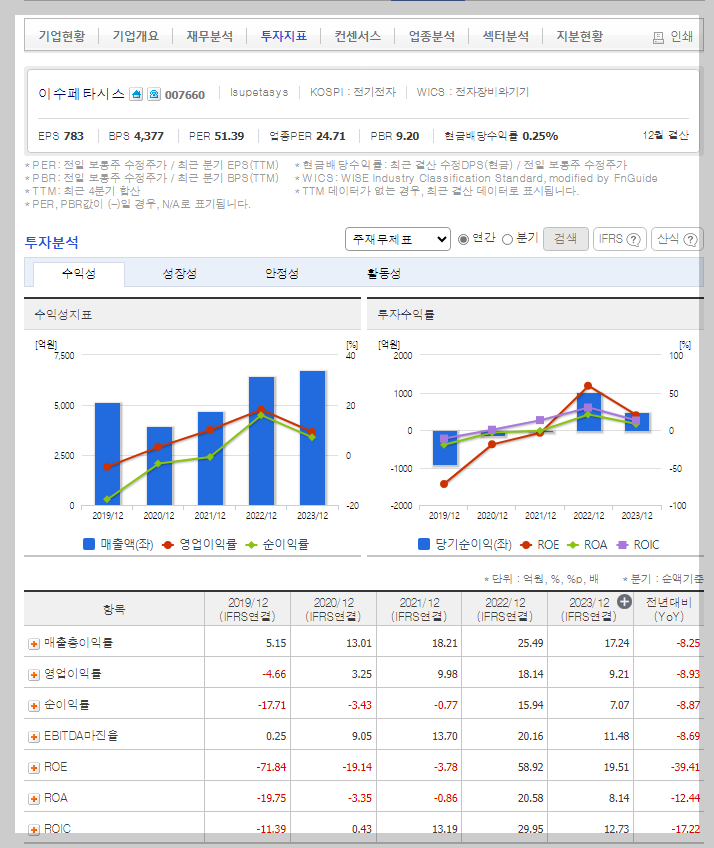Open the 기업현황 tab
The height and width of the screenshot is (848, 714).
tap(62, 36)
